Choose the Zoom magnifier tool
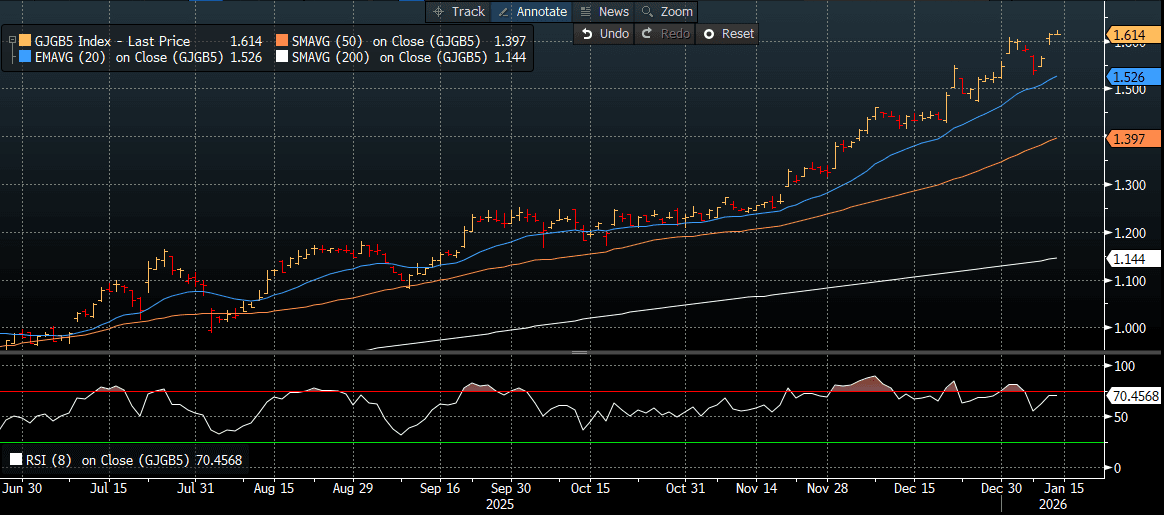 (666, 11)
